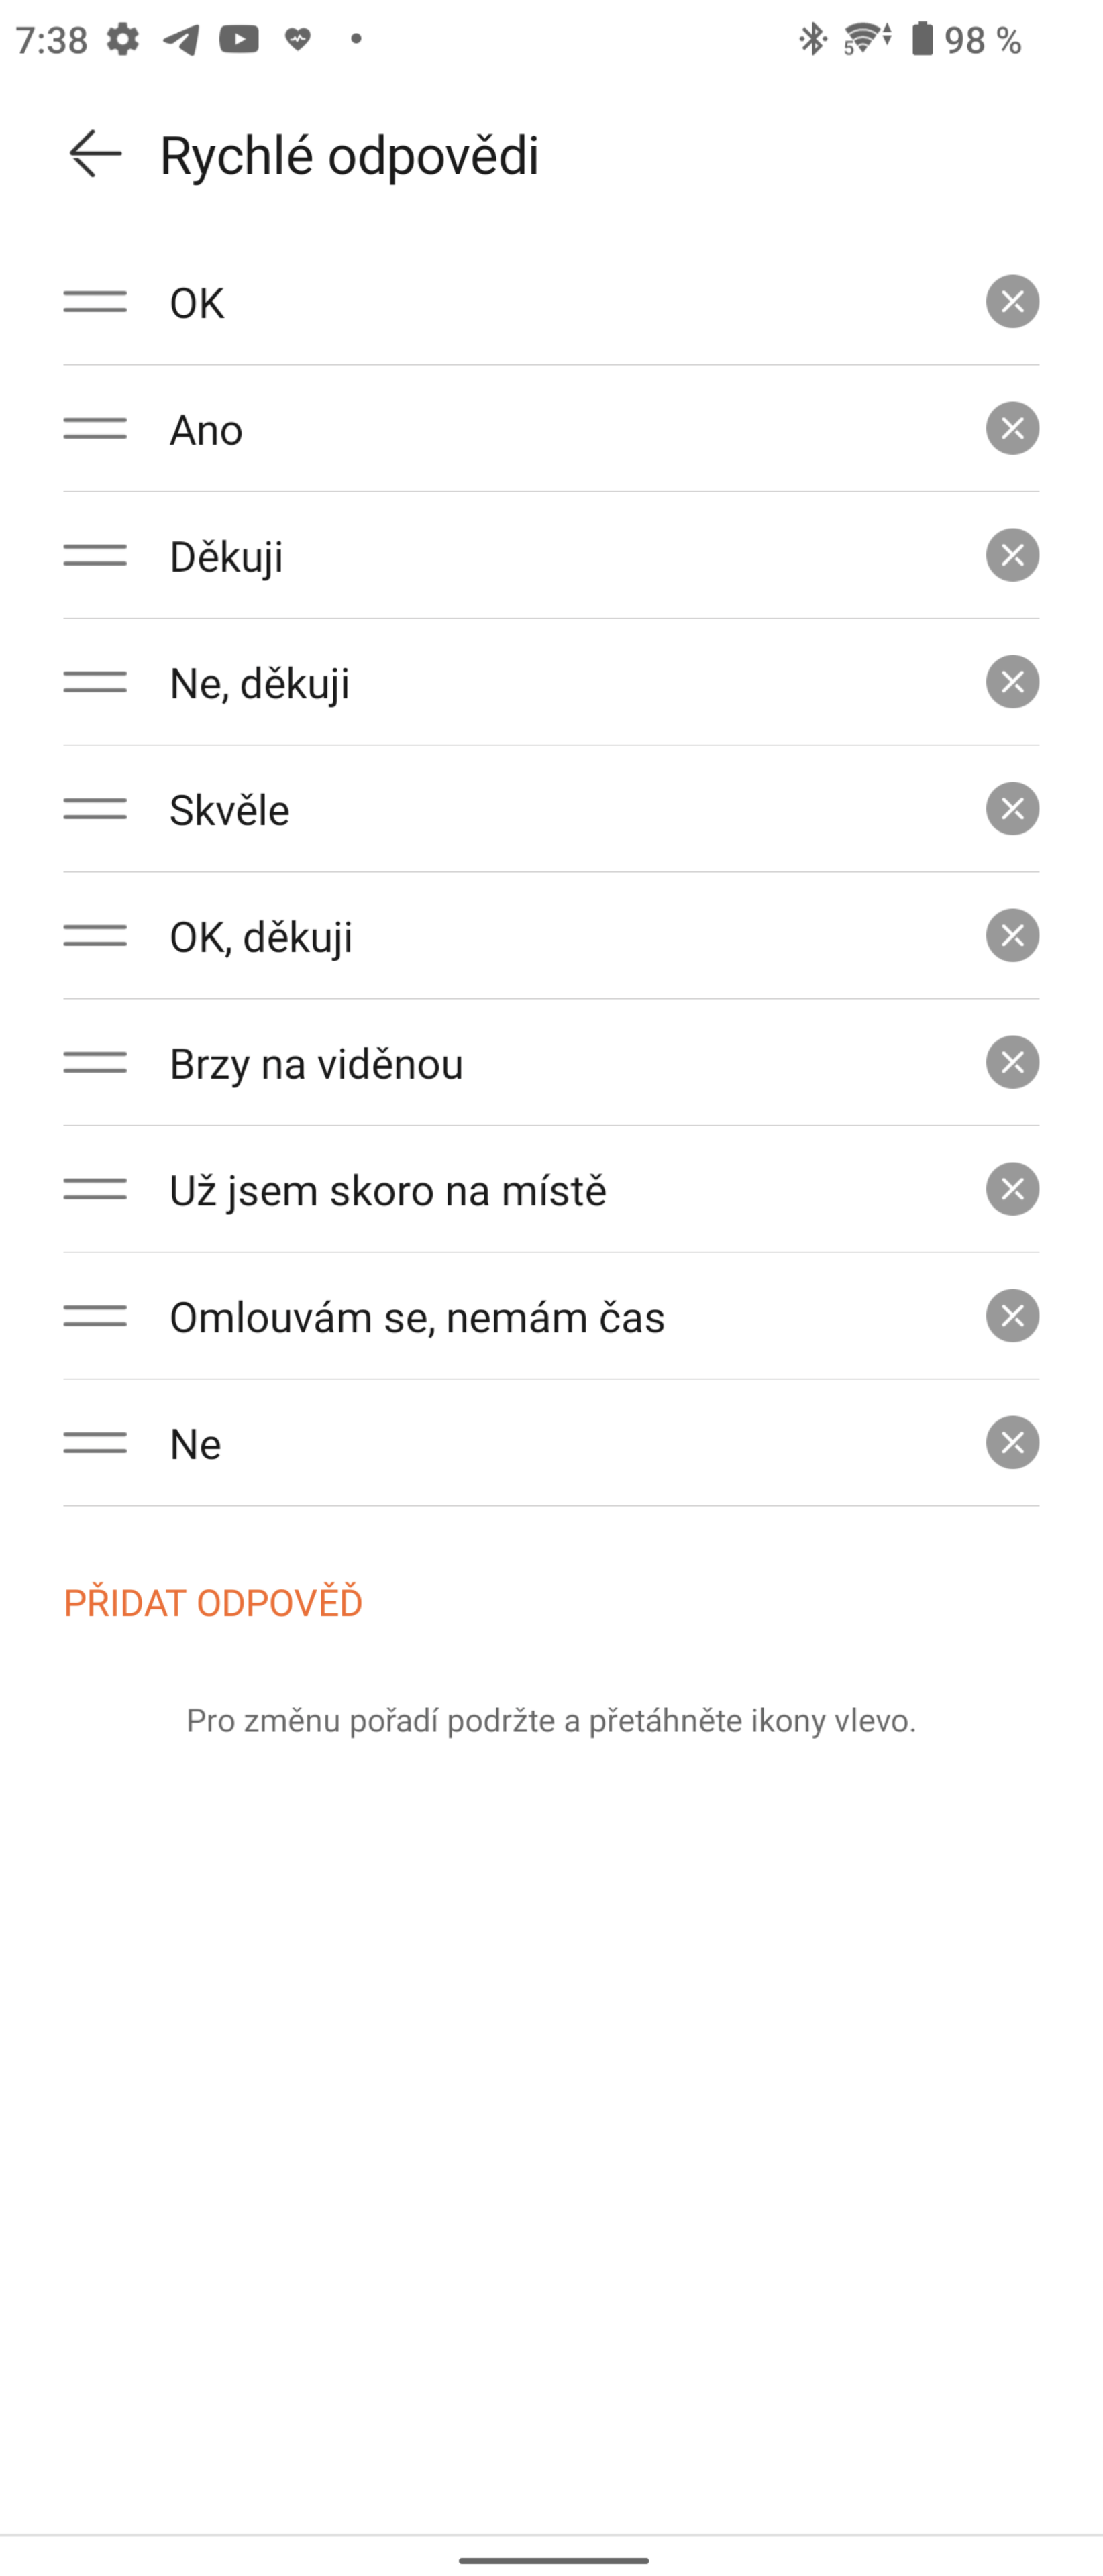Remove the last "Ne" reply
The width and height of the screenshot is (1103, 2576).
pyautogui.click(x=1012, y=1443)
